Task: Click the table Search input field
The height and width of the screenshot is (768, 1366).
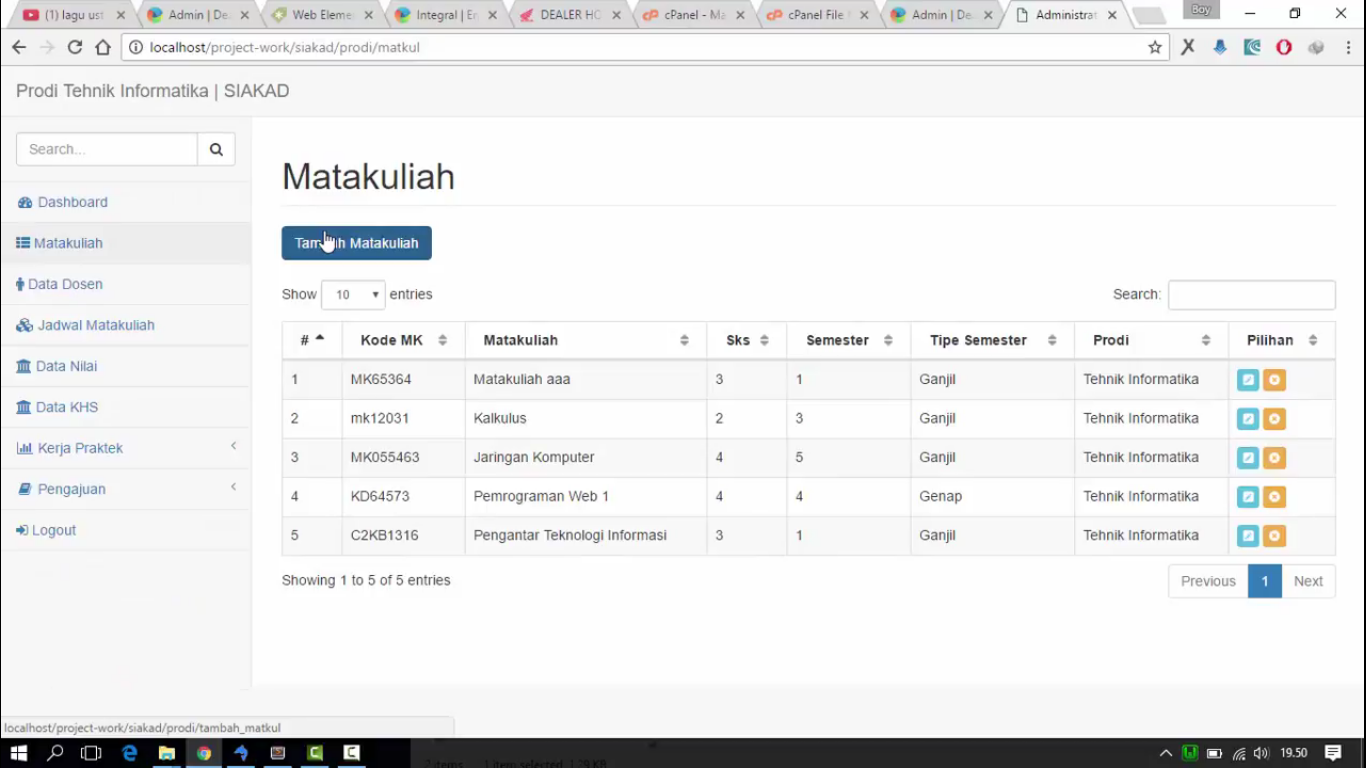Action: point(1251,295)
